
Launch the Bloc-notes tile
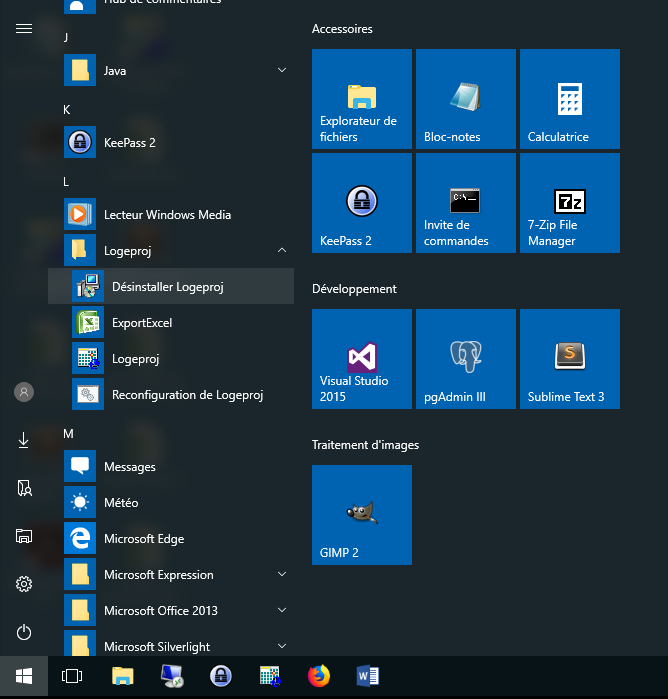[x=466, y=99]
